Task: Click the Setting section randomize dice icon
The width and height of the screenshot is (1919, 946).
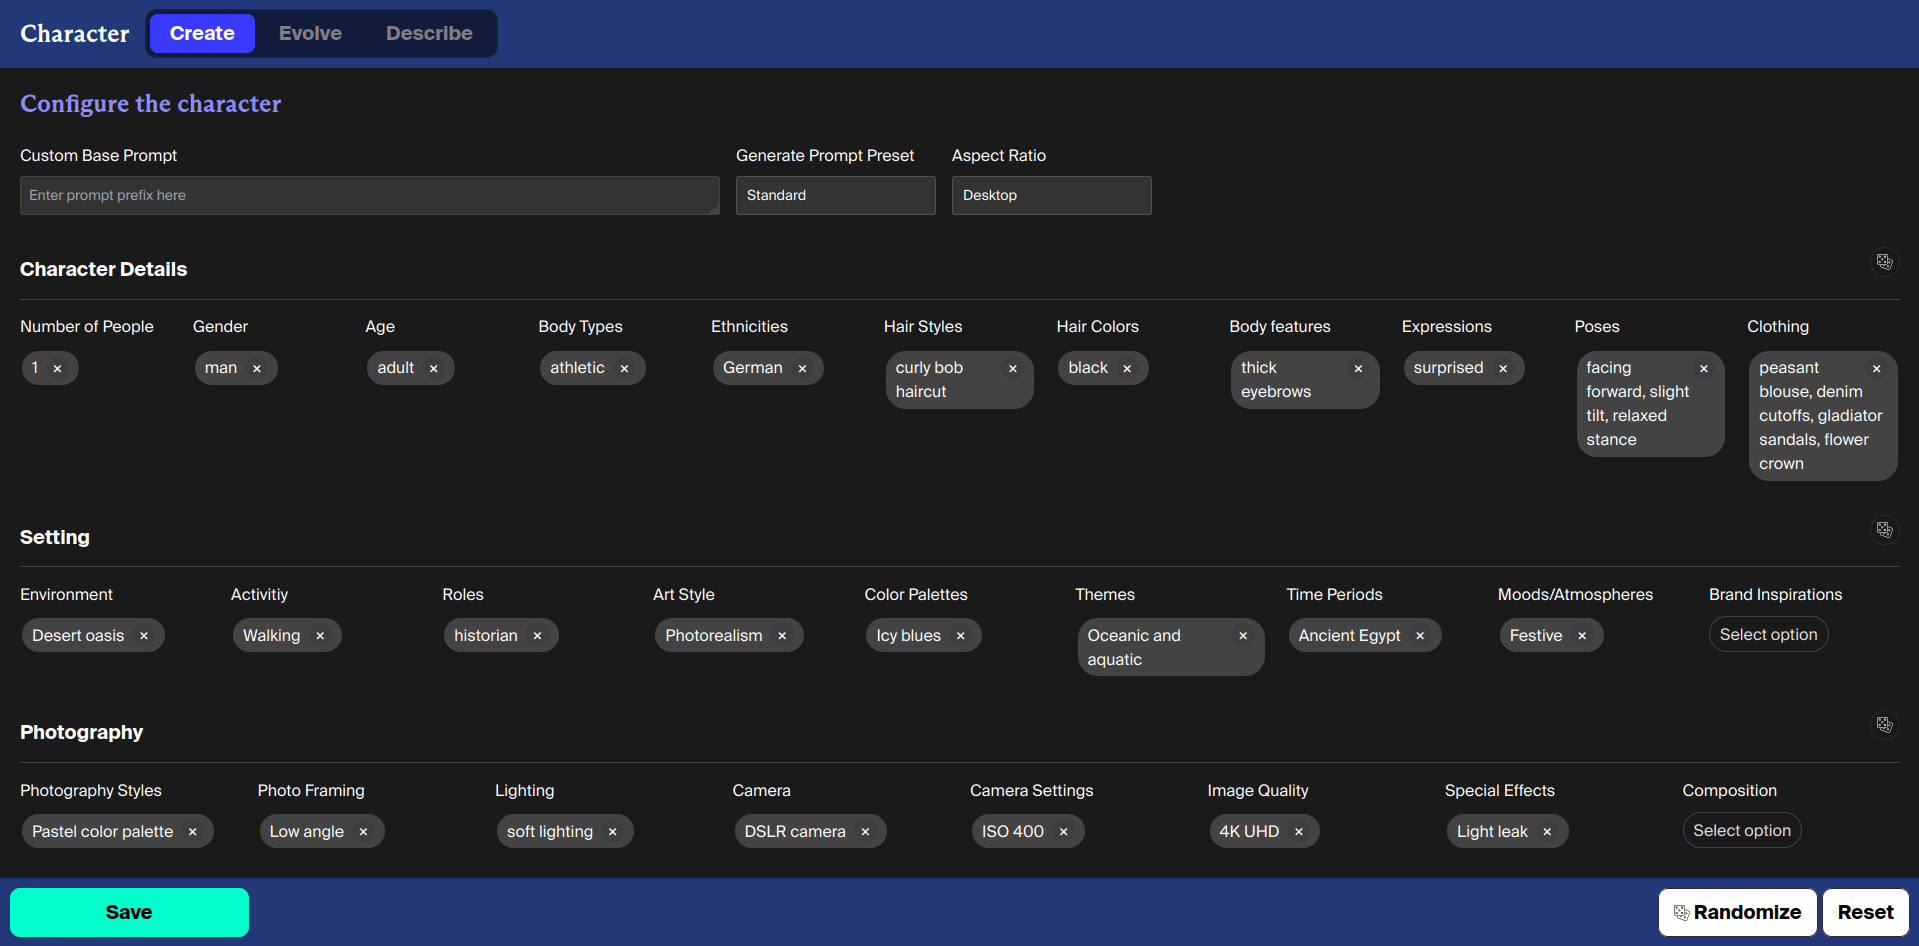Action: pyautogui.click(x=1884, y=530)
